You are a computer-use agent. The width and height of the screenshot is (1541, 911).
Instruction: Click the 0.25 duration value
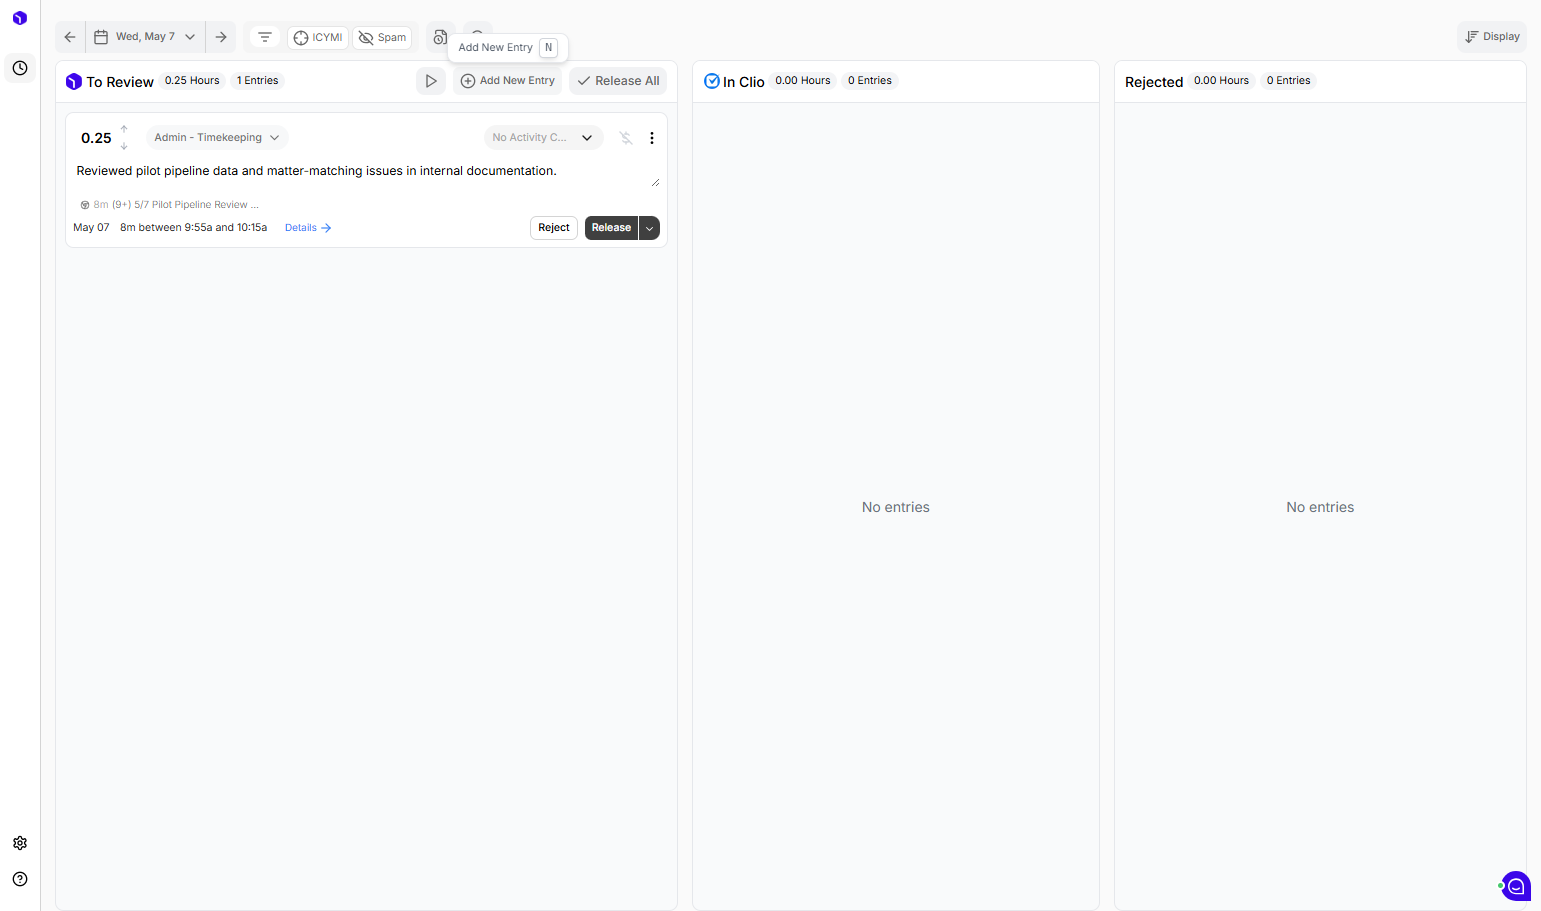[96, 138]
